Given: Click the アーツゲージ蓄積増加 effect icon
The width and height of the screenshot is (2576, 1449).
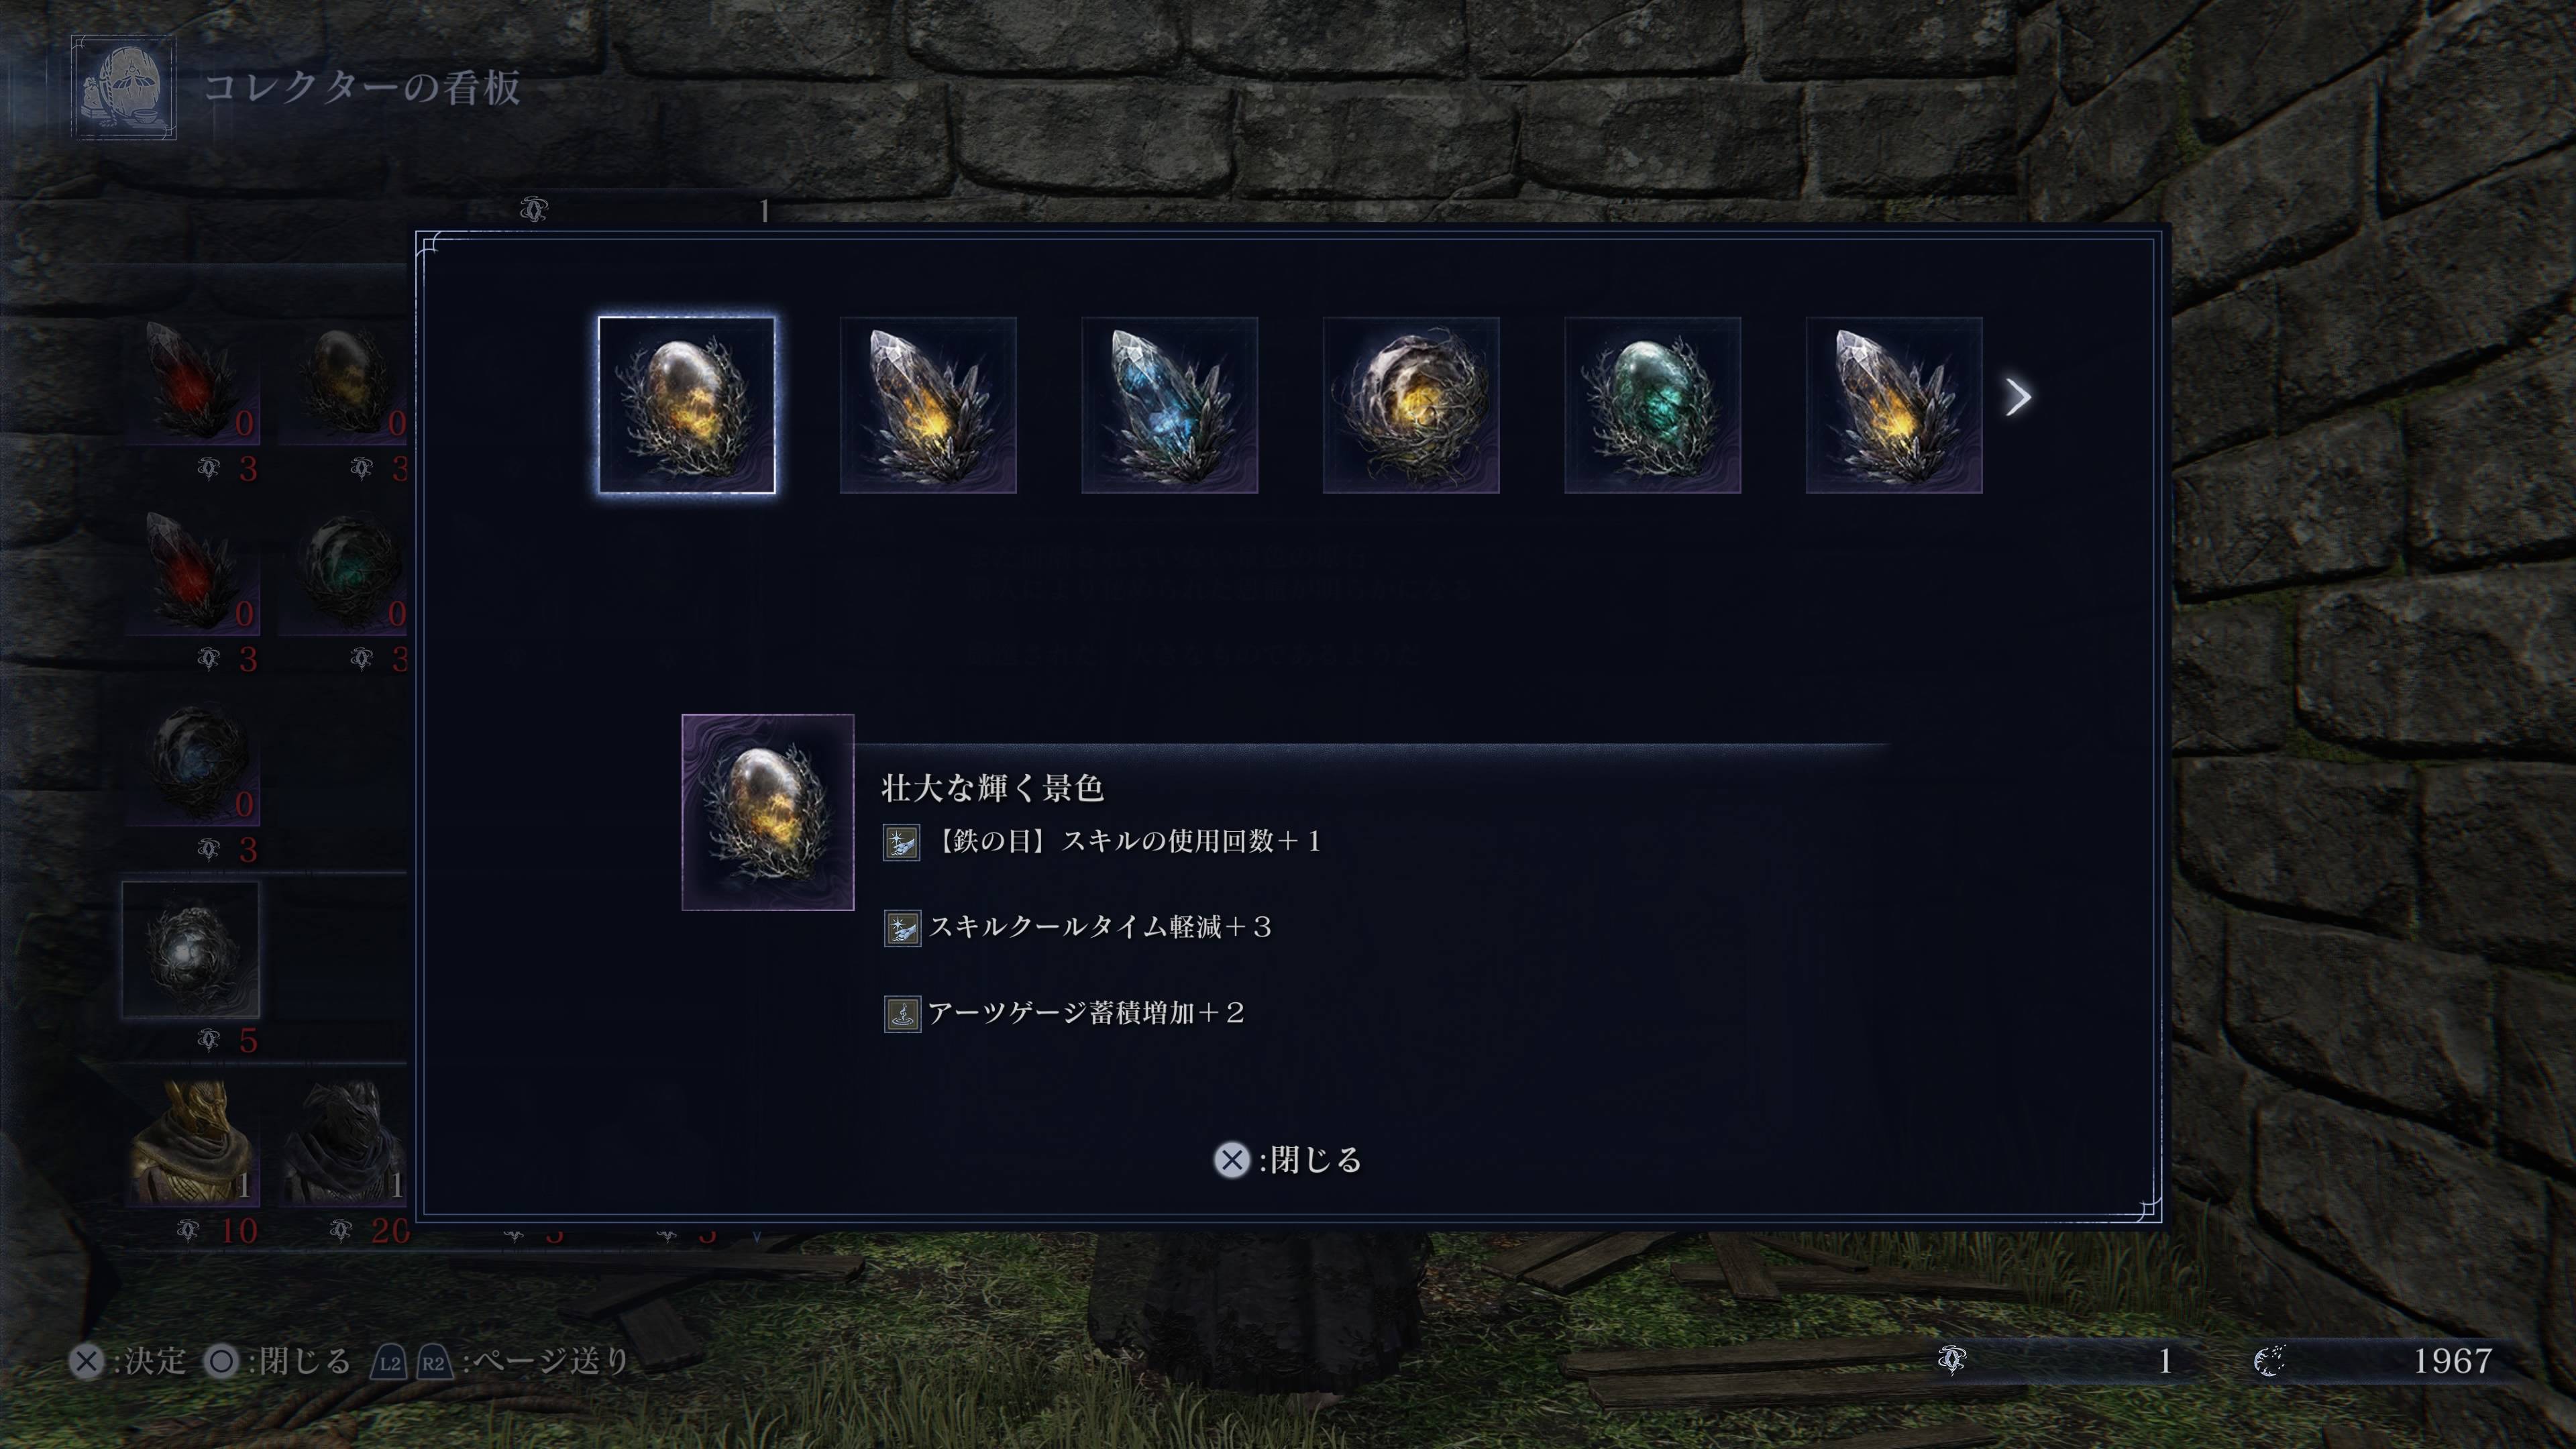Looking at the screenshot, I should click(901, 1014).
